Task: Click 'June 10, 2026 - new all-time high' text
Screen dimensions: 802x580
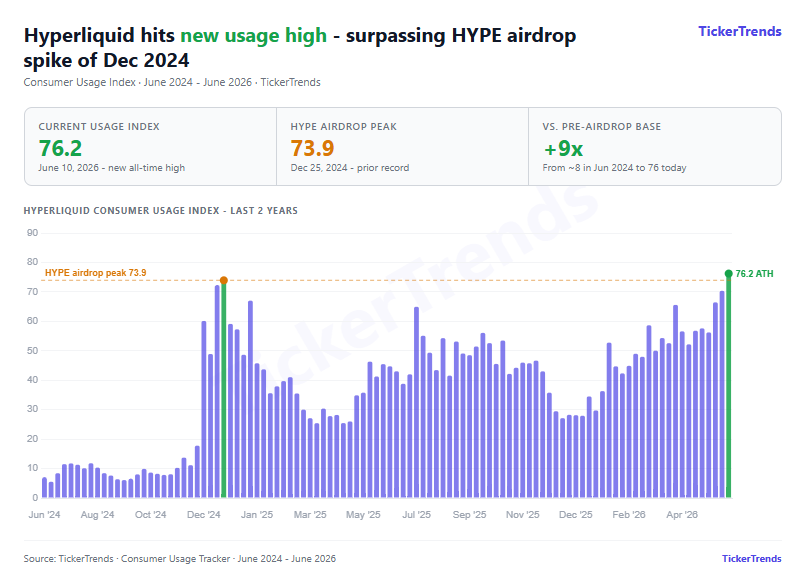Action: pyautogui.click(x=112, y=168)
